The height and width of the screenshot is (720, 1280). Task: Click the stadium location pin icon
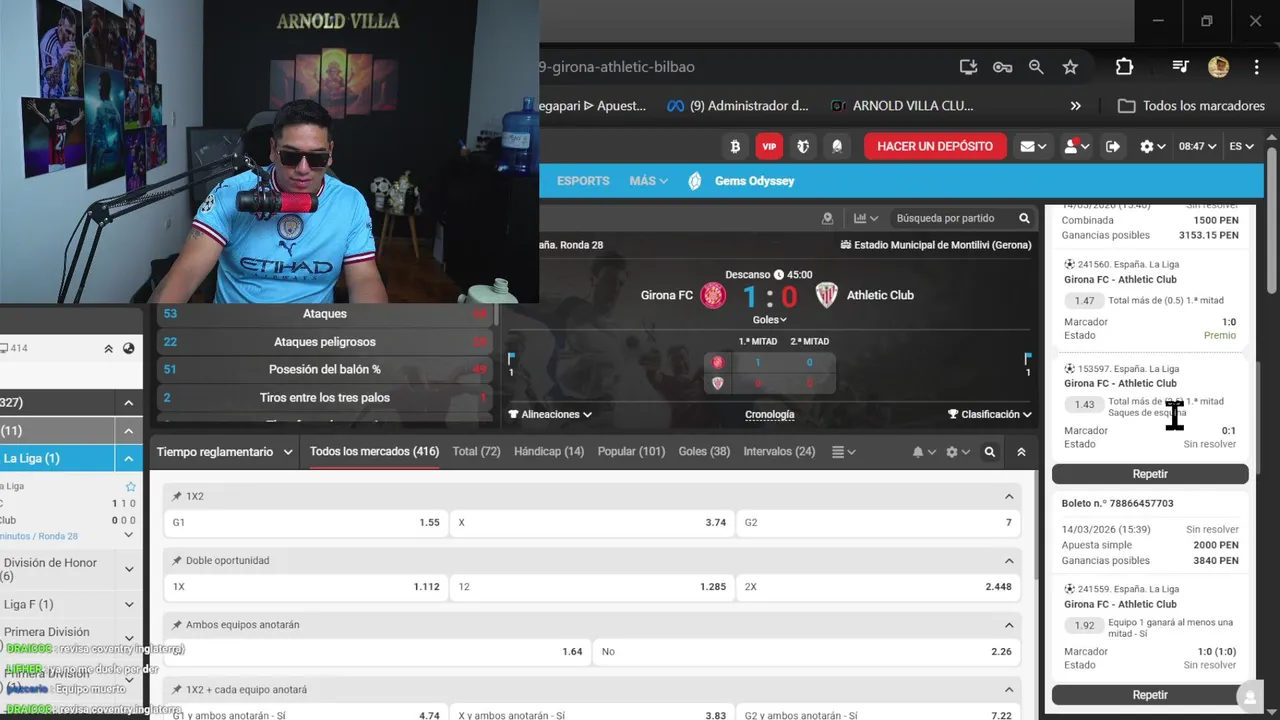pyautogui.click(x=827, y=218)
